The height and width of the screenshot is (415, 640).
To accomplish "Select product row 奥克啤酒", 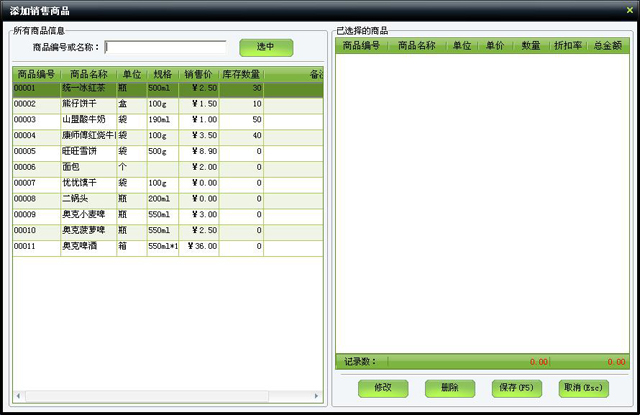I will pos(88,246).
